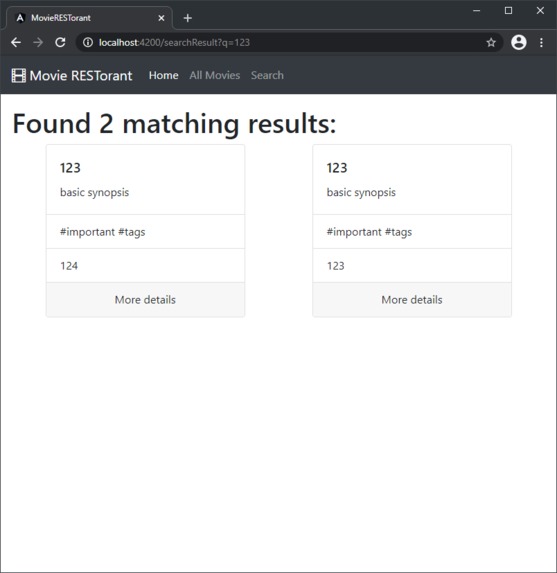Screen dimensions: 557x573
Task: Click the value 123 in the second card's bottom row
Action: coord(336,266)
